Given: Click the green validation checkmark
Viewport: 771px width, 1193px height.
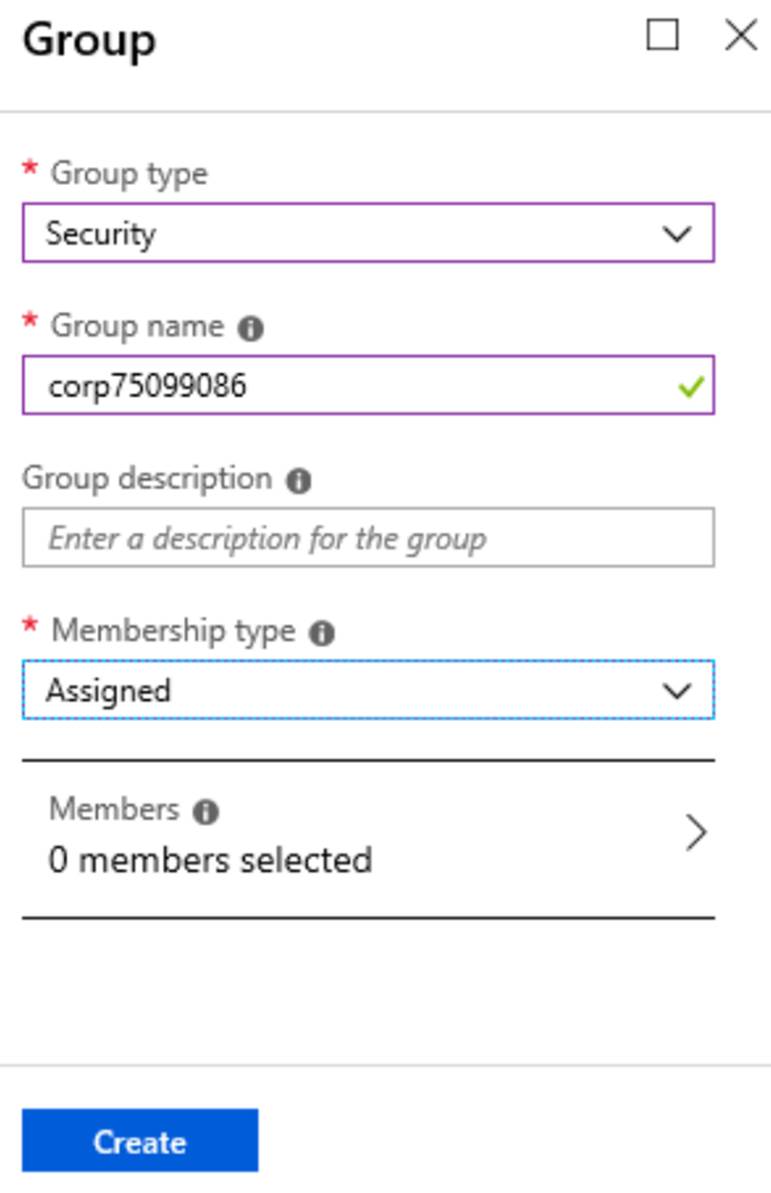Looking at the screenshot, I should point(691,387).
